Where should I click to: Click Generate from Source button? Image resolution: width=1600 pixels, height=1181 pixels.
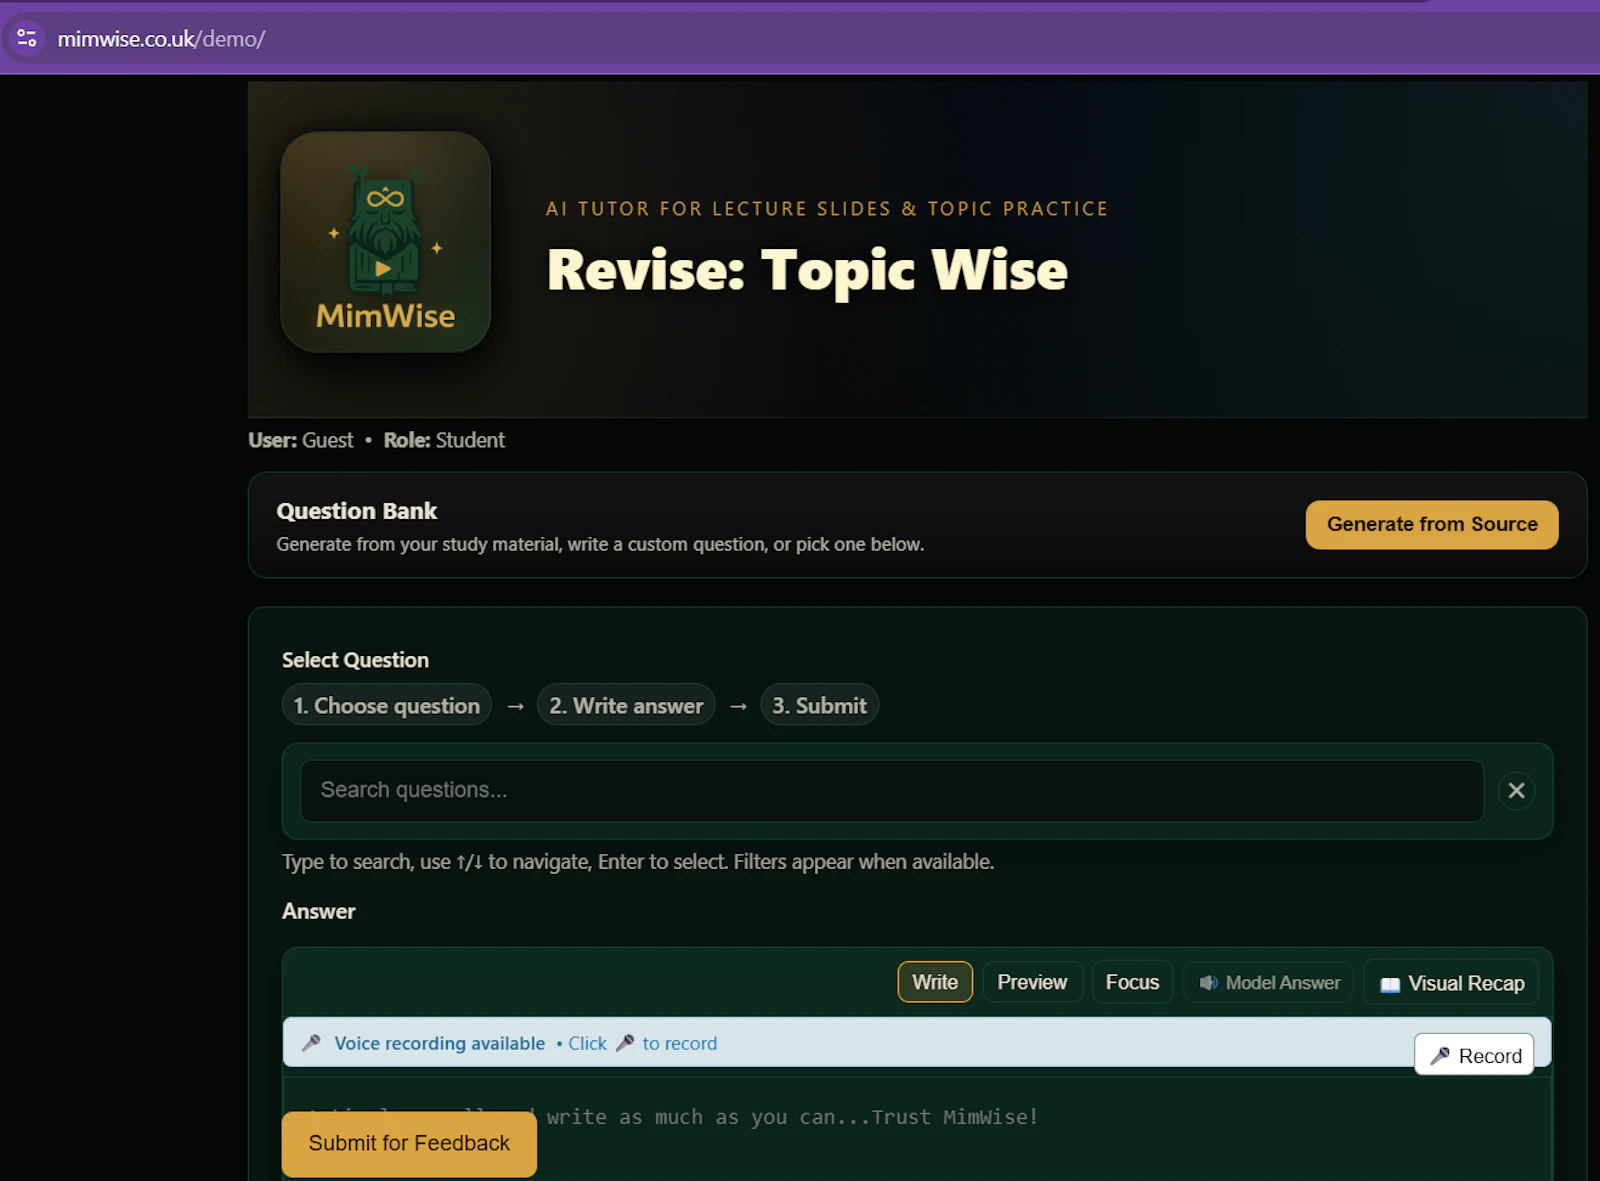click(x=1431, y=524)
